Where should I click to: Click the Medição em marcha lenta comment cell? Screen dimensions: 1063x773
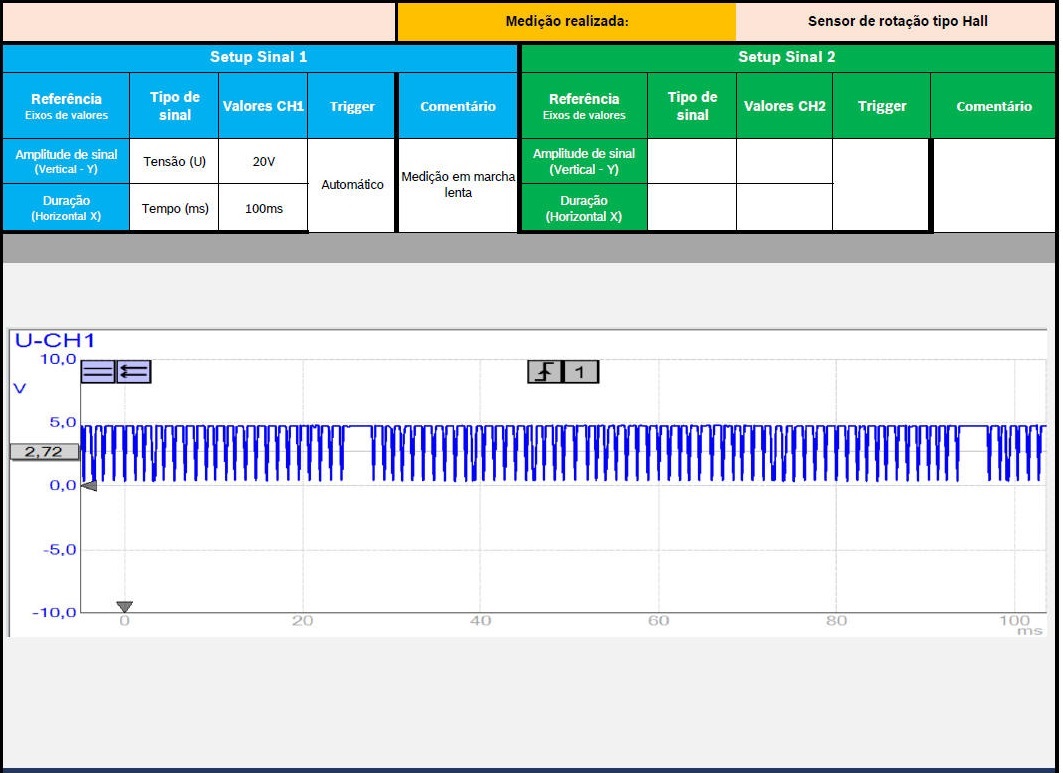(x=458, y=185)
